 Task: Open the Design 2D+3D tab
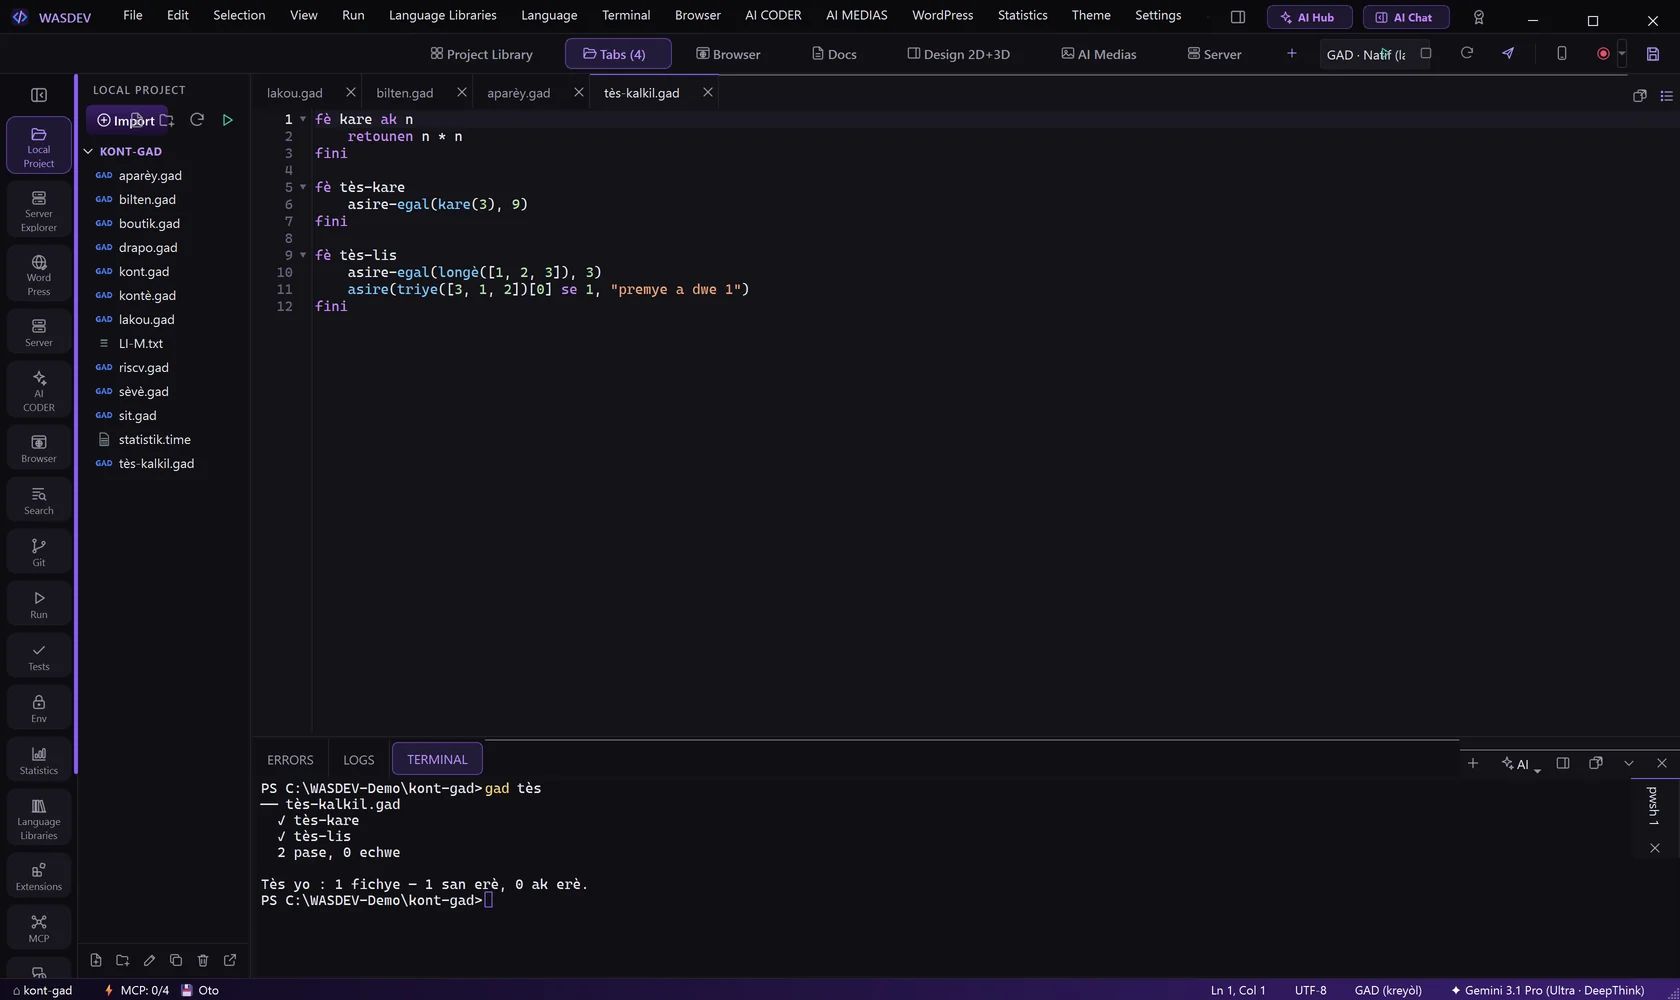click(958, 54)
